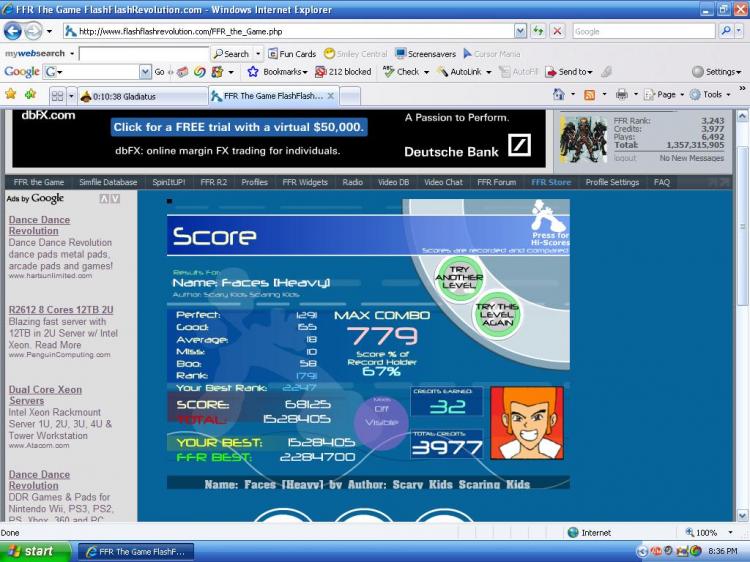Close the FFR The Game tab
The image size is (750, 562).
[331, 96]
